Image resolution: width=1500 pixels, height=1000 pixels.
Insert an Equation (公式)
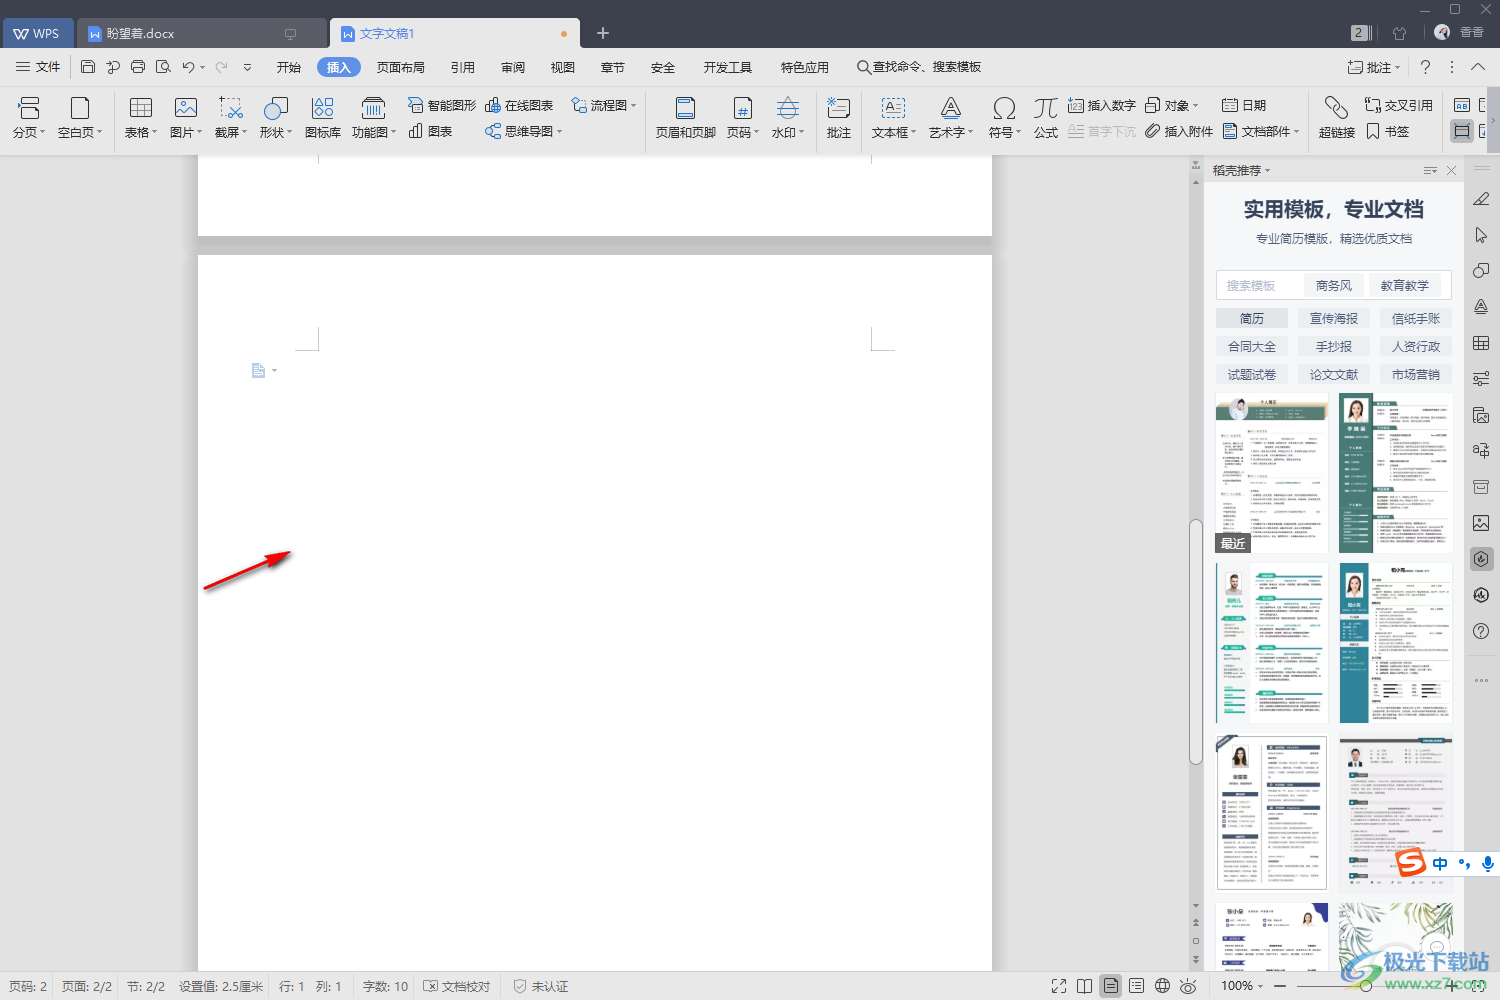pyautogui.click(x=1046, y=117)
